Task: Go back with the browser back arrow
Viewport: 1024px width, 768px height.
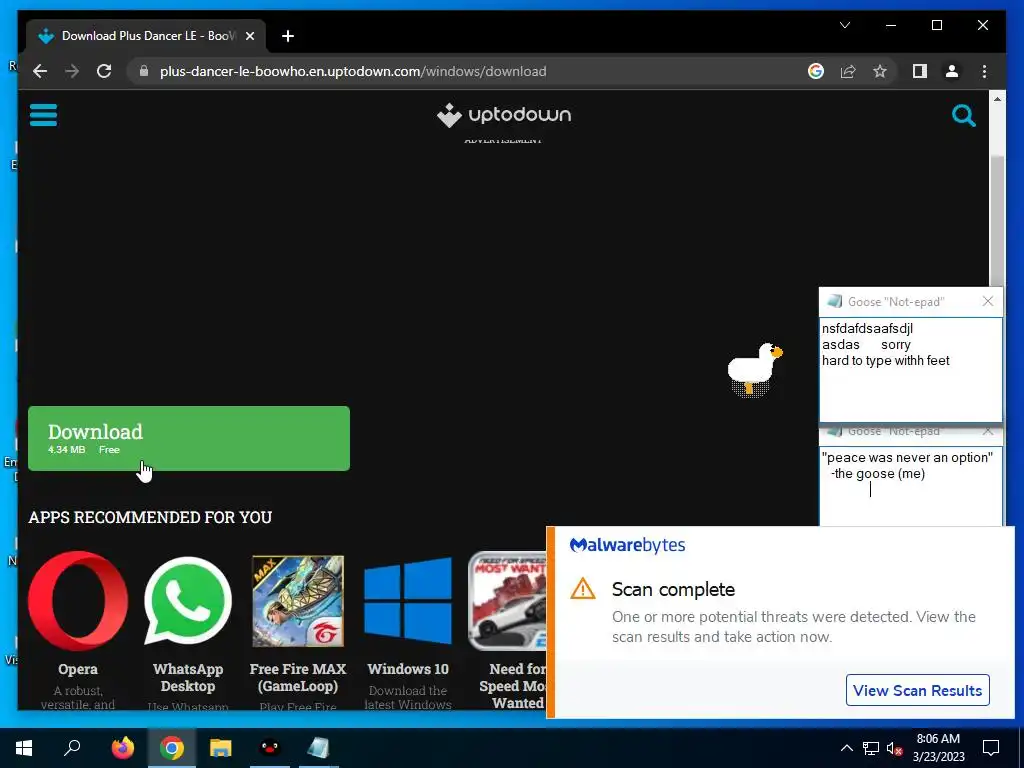Action: point(40,71)
